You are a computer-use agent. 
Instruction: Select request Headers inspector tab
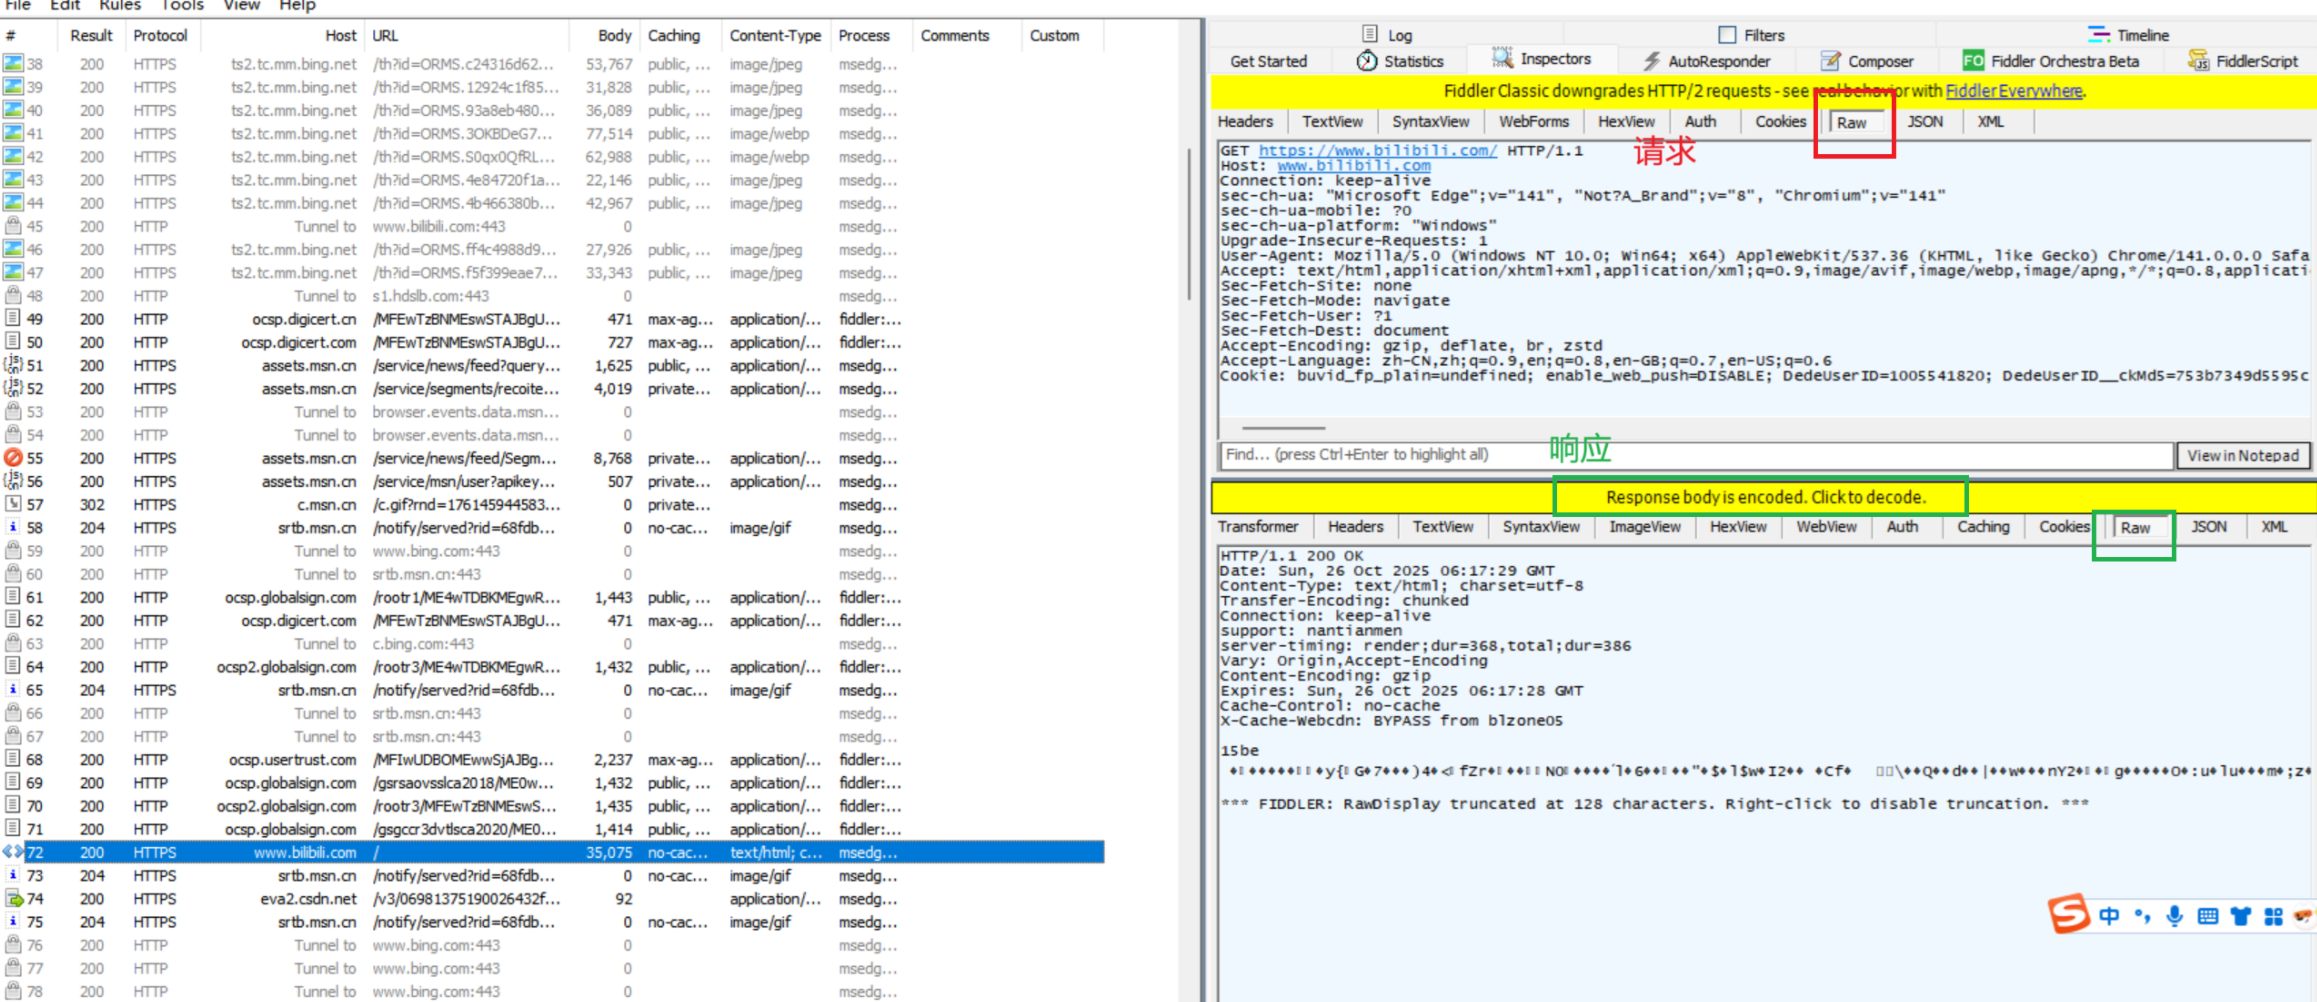[1245, 121]
